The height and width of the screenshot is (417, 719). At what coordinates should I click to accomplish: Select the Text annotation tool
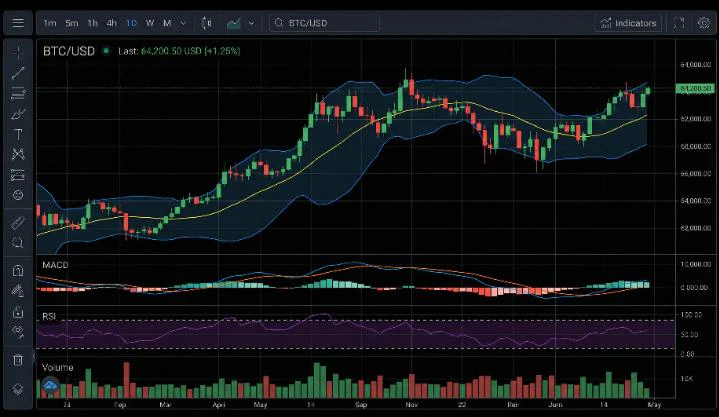point(18,134)
